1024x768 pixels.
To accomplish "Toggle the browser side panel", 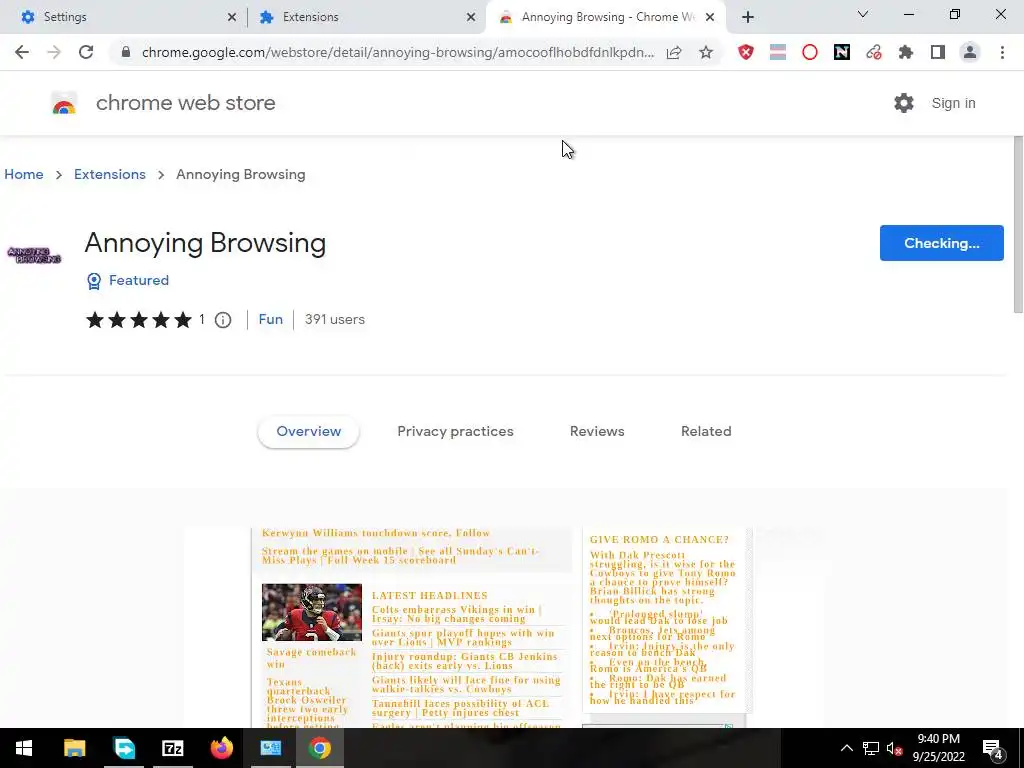I will [x=938, y=52].
